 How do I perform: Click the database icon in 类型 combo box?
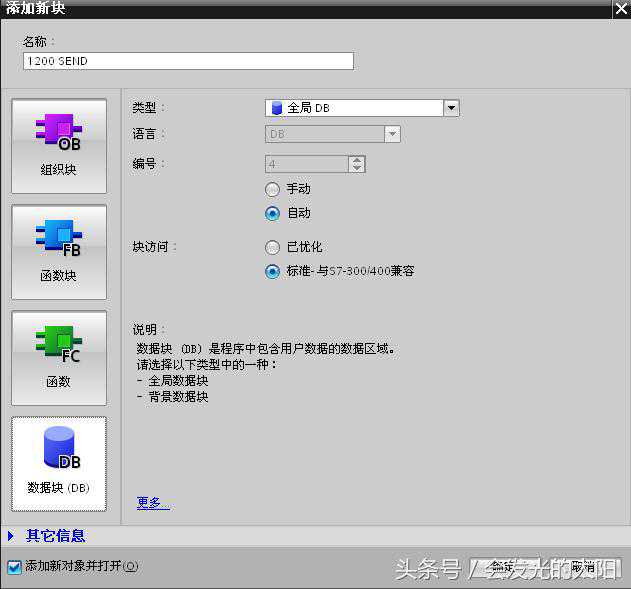pyautogui.click(x=276, y=108)
